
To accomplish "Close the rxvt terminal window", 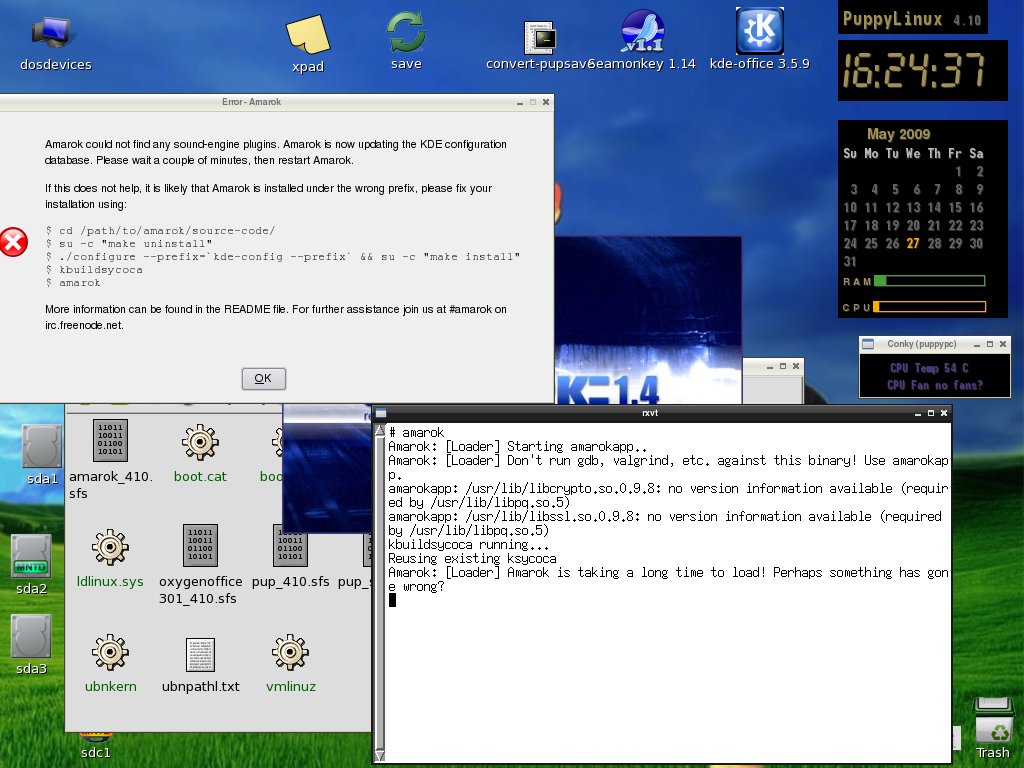I will (x=944, y=413).
